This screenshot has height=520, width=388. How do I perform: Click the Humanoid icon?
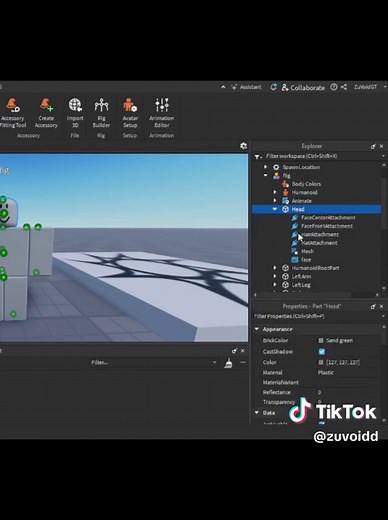click(x=285, y=192)
